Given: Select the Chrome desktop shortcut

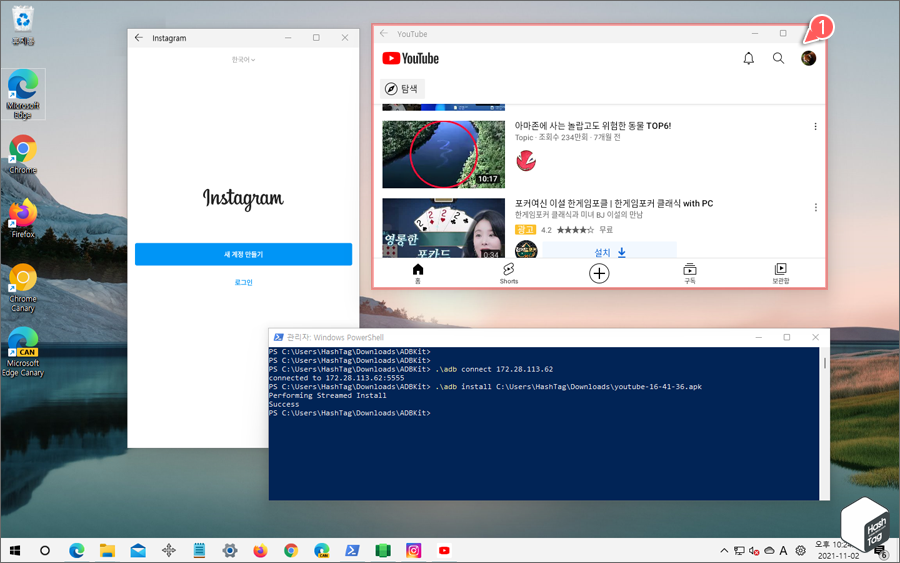Looking at the screenshot, I should 23,154.
